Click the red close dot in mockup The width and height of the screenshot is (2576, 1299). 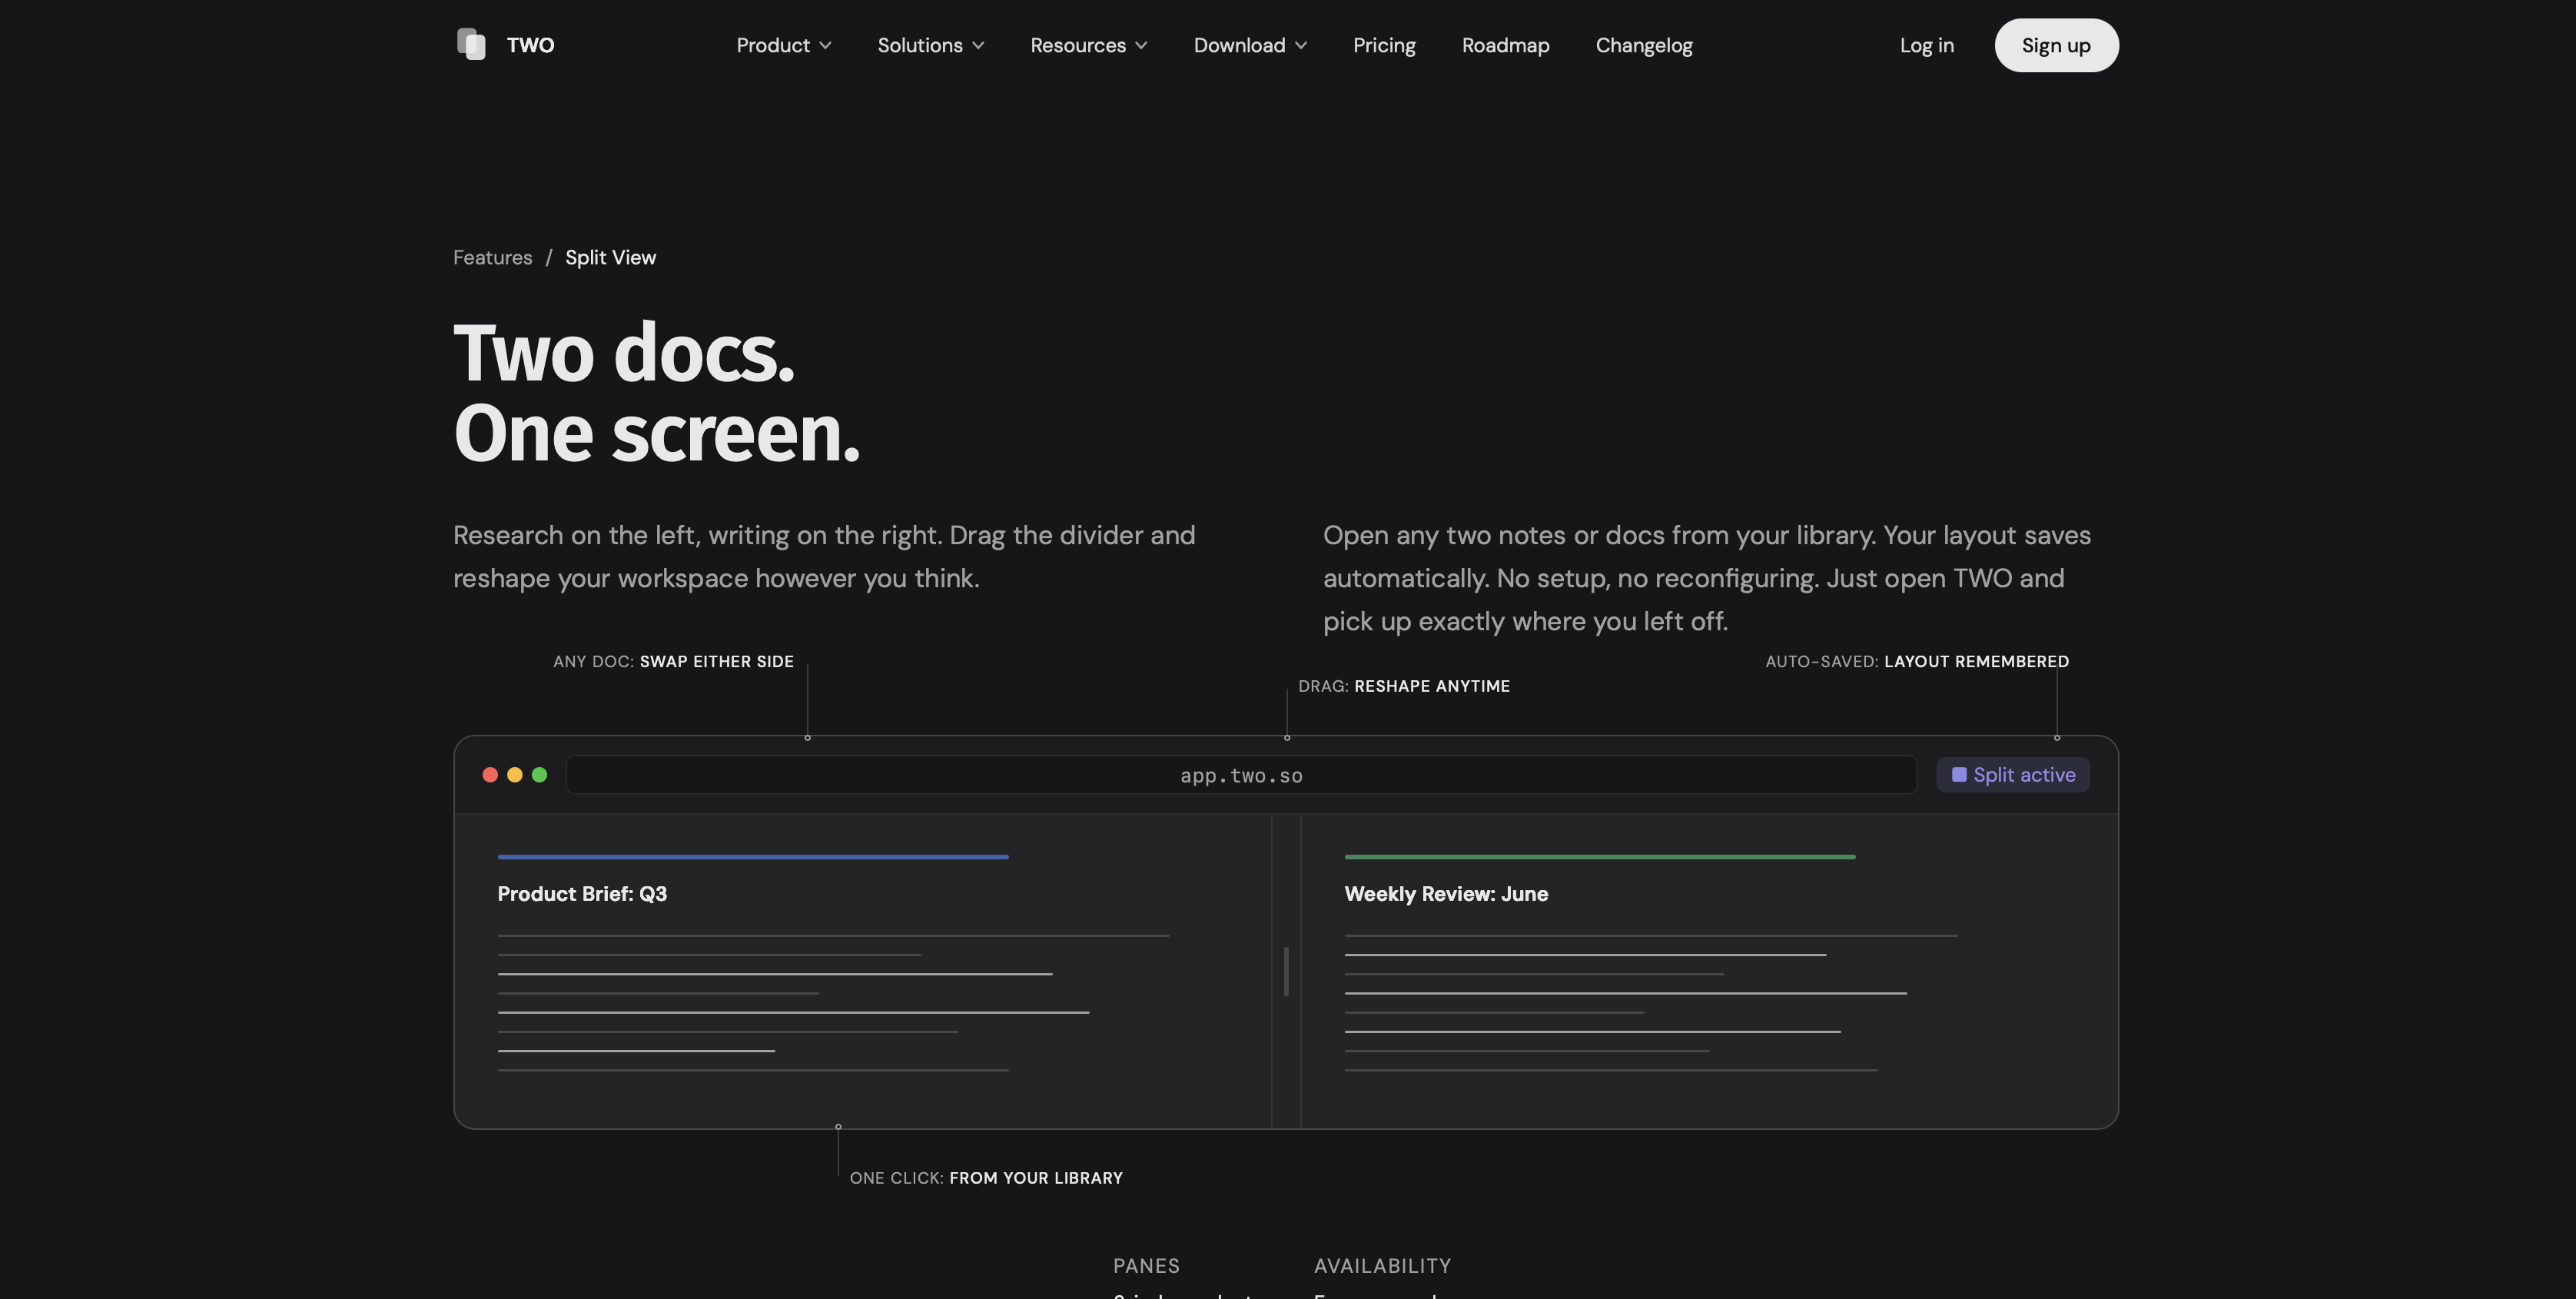(490, 775)
